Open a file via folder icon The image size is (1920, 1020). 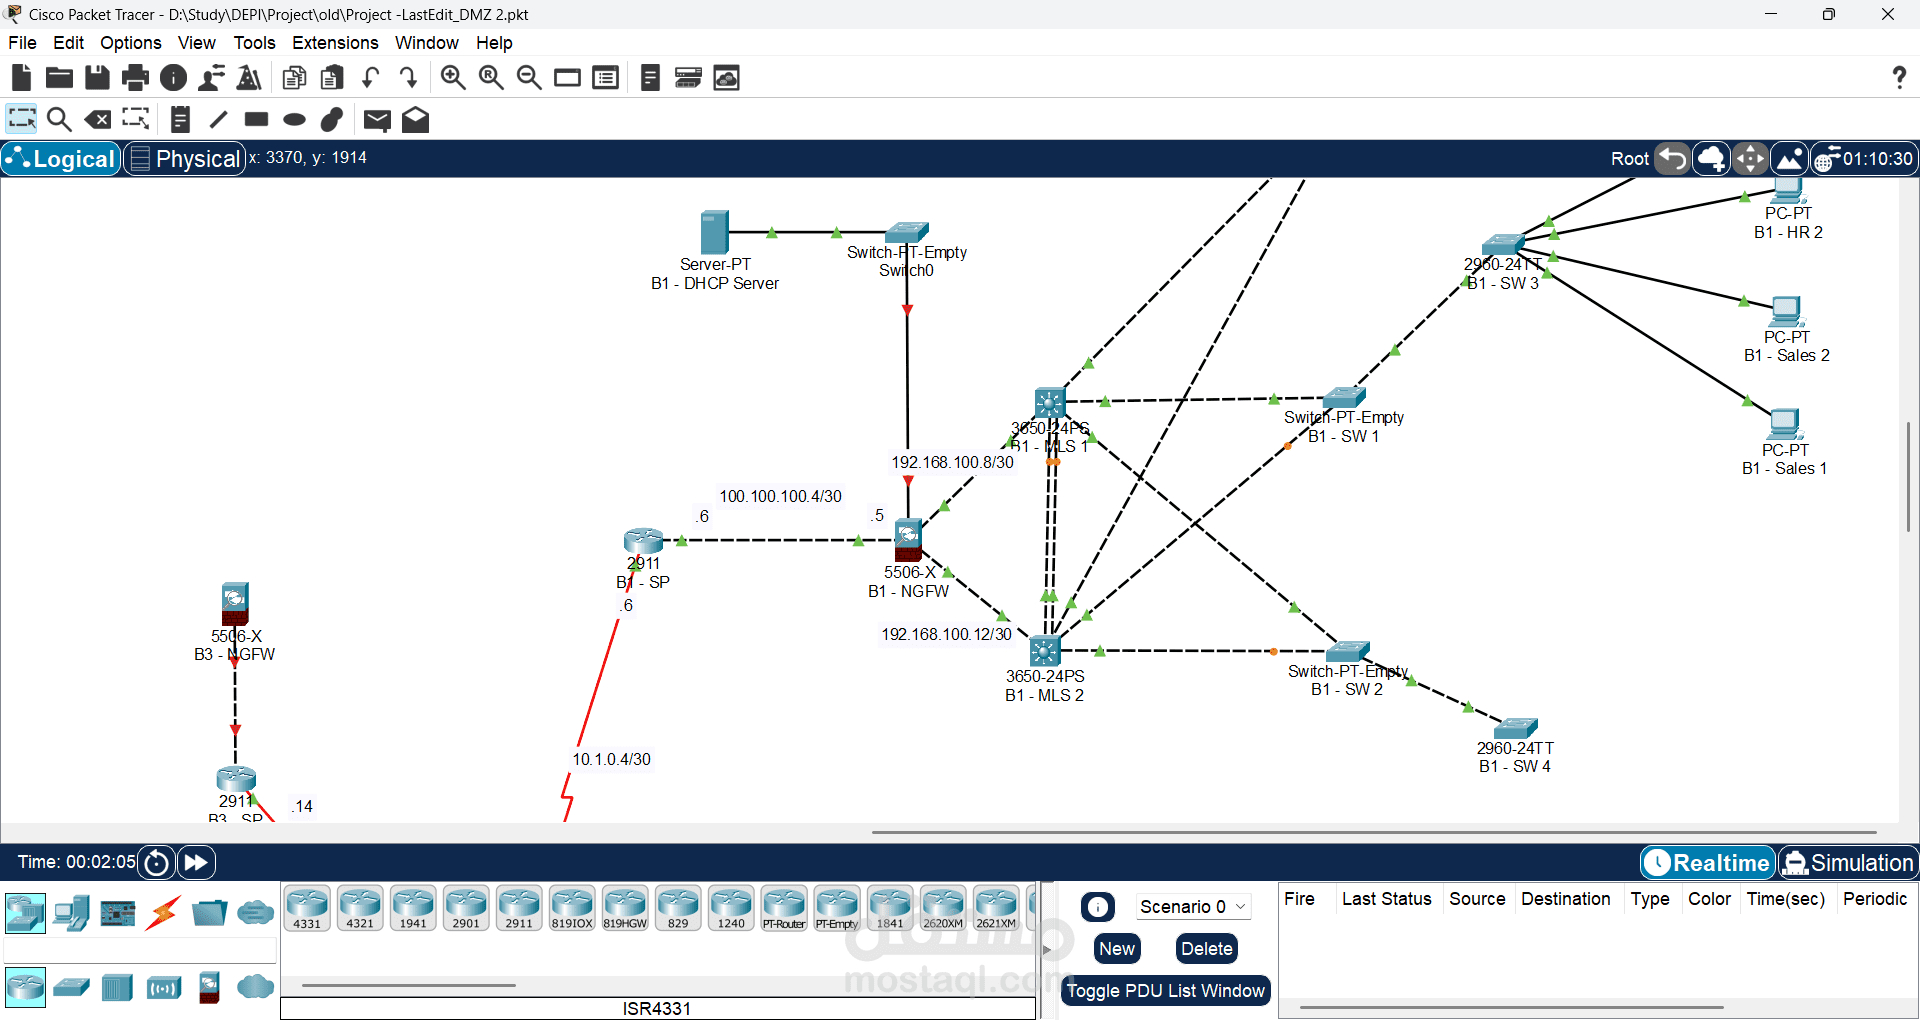pos(59,78)
